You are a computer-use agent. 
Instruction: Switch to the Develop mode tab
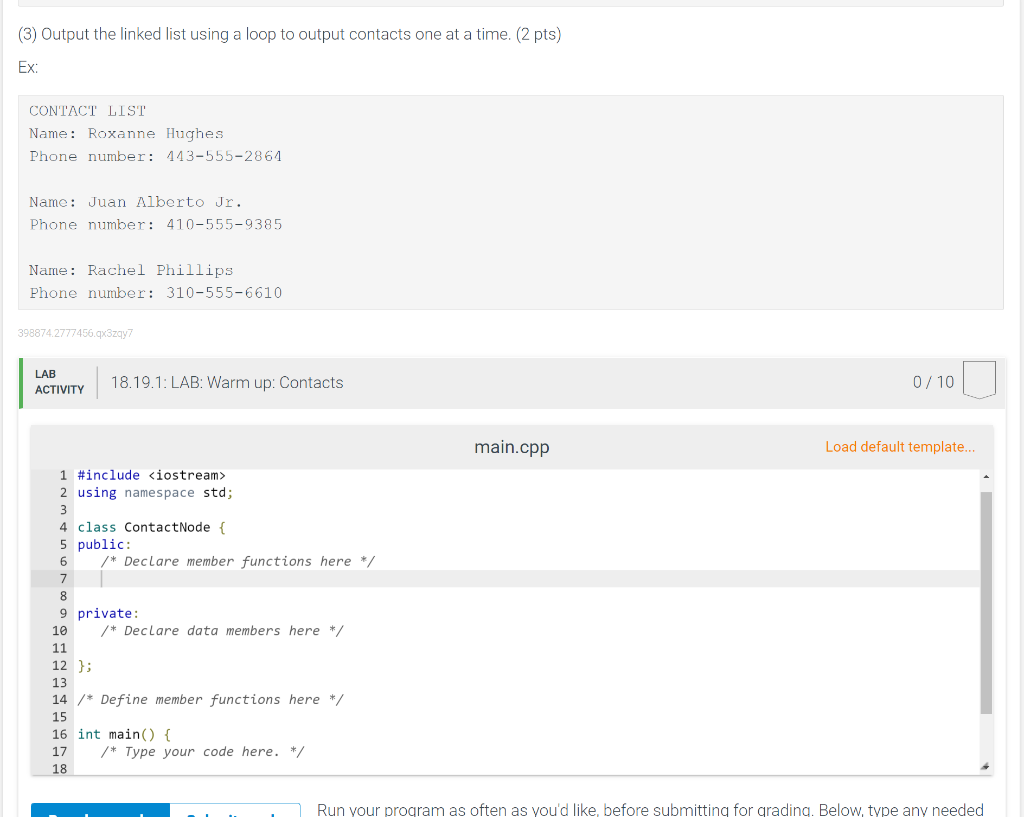coord(100,811)
